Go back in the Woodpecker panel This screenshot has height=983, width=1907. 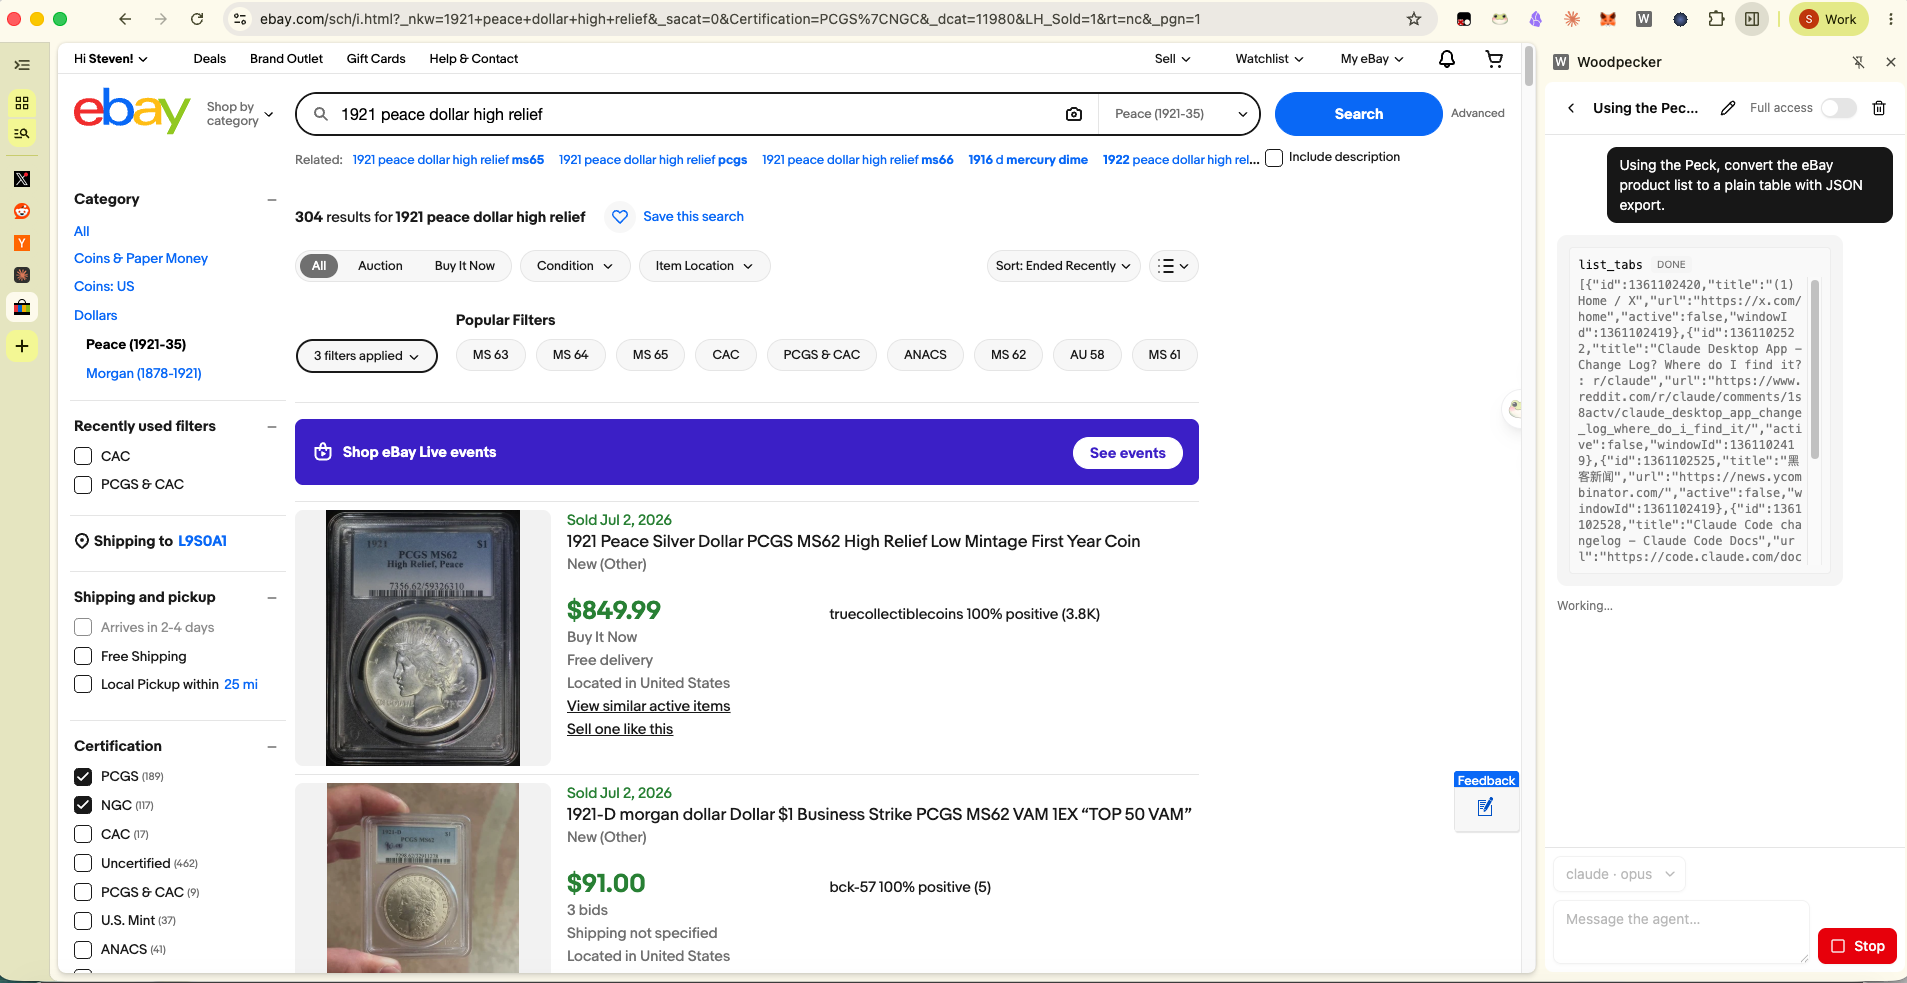[1571, 108]
